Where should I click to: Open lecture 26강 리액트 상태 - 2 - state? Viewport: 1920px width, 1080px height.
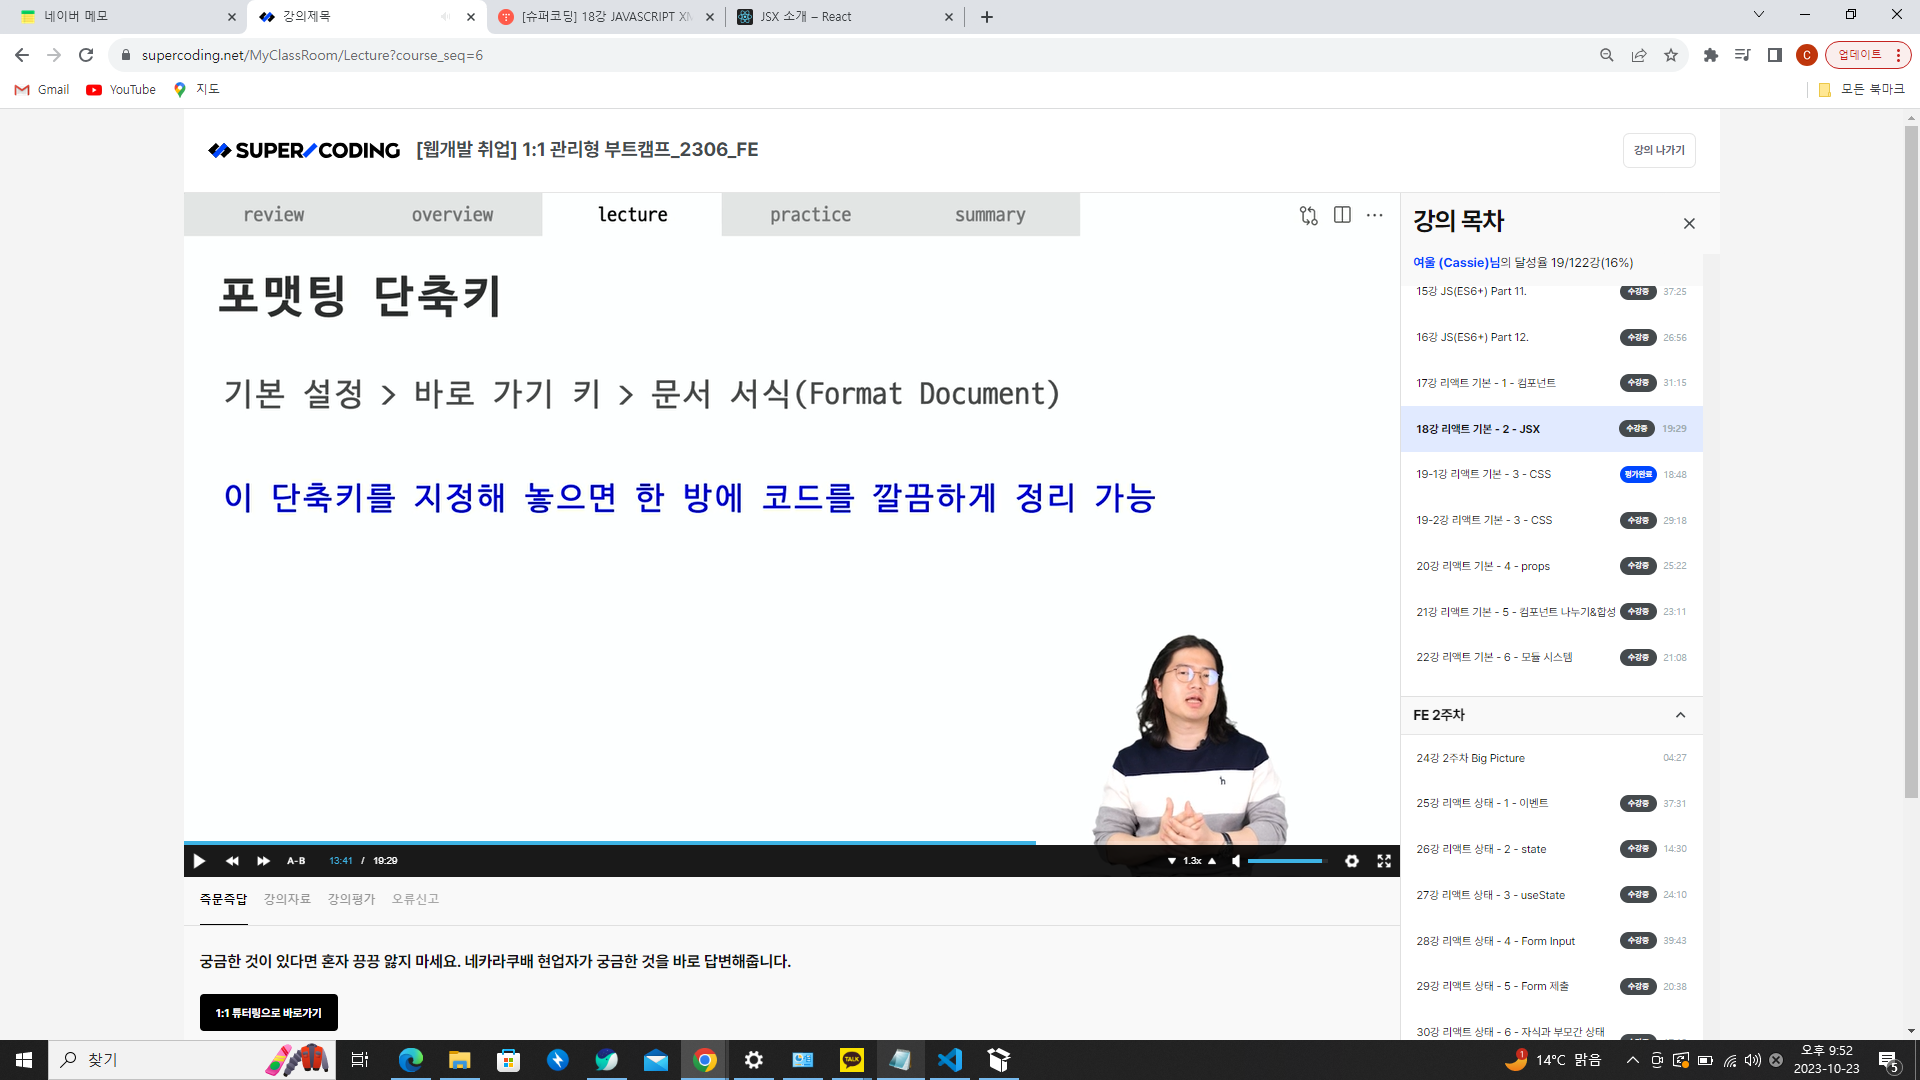[1551, 849]
